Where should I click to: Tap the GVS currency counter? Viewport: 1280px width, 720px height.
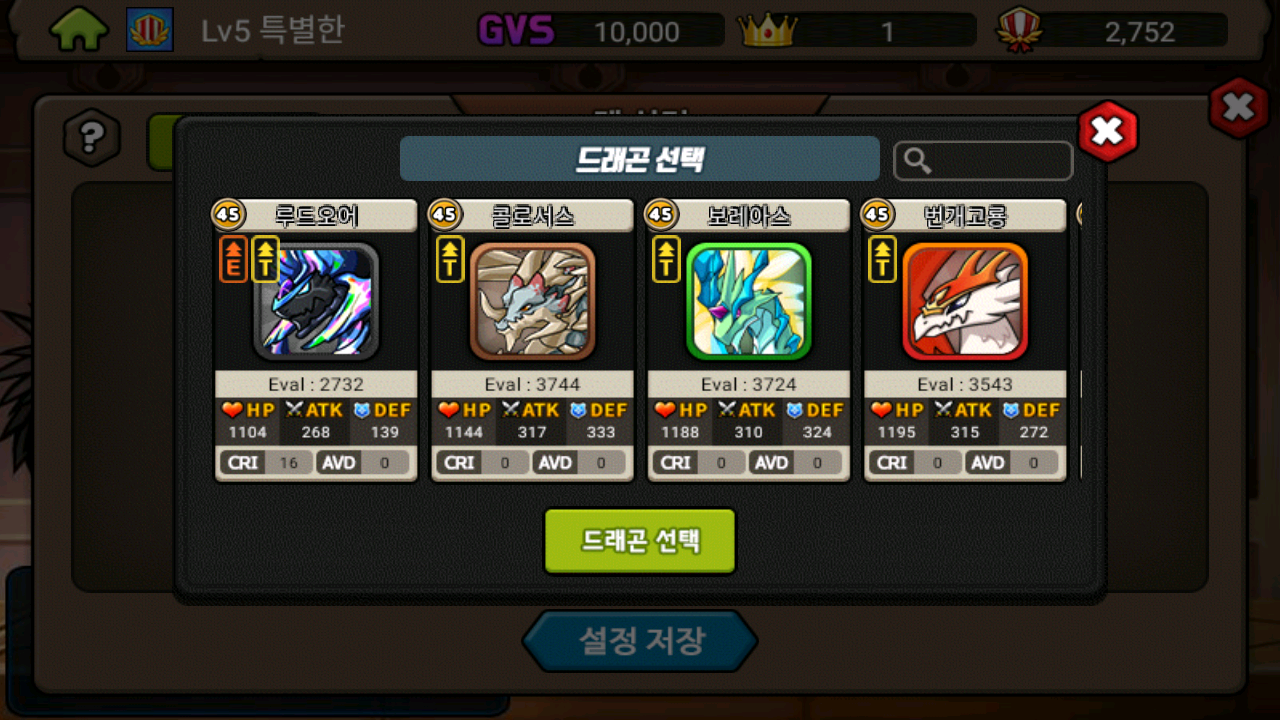601,31
